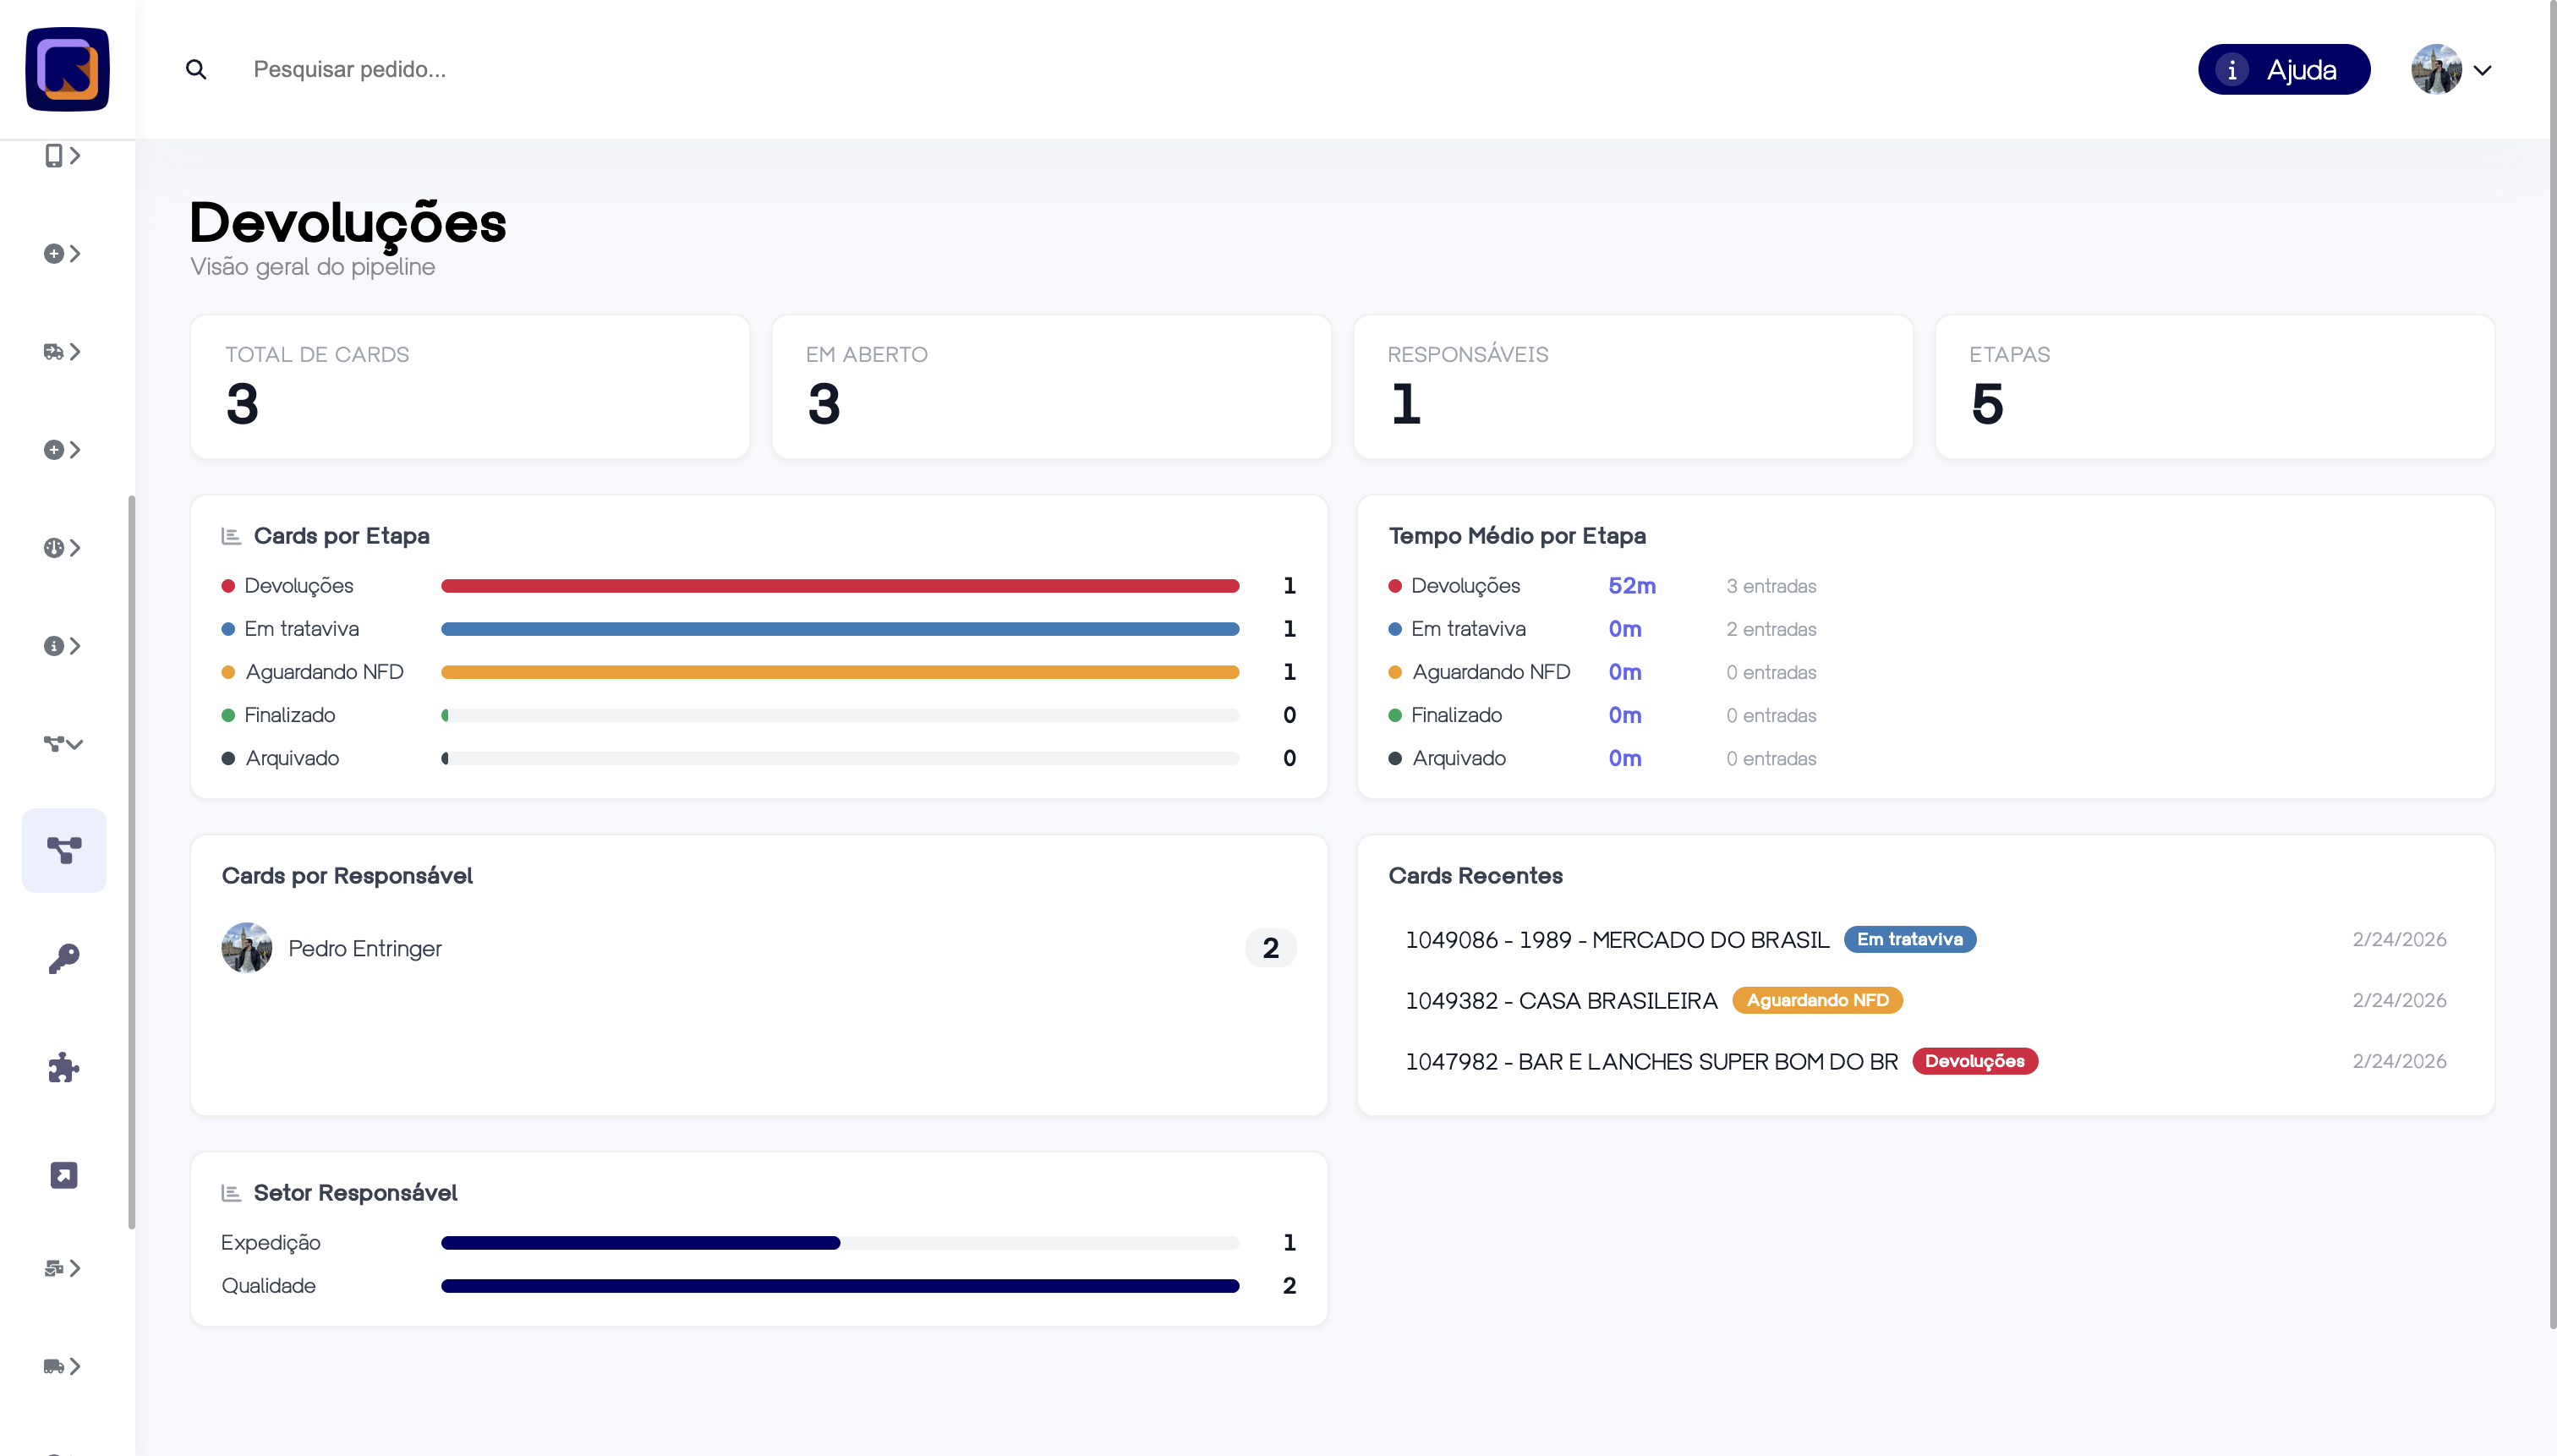2557x1456 pixels.
Task: Click the bar chart icon beside Setor Responsável
Action: click(x=231, y=1193)
